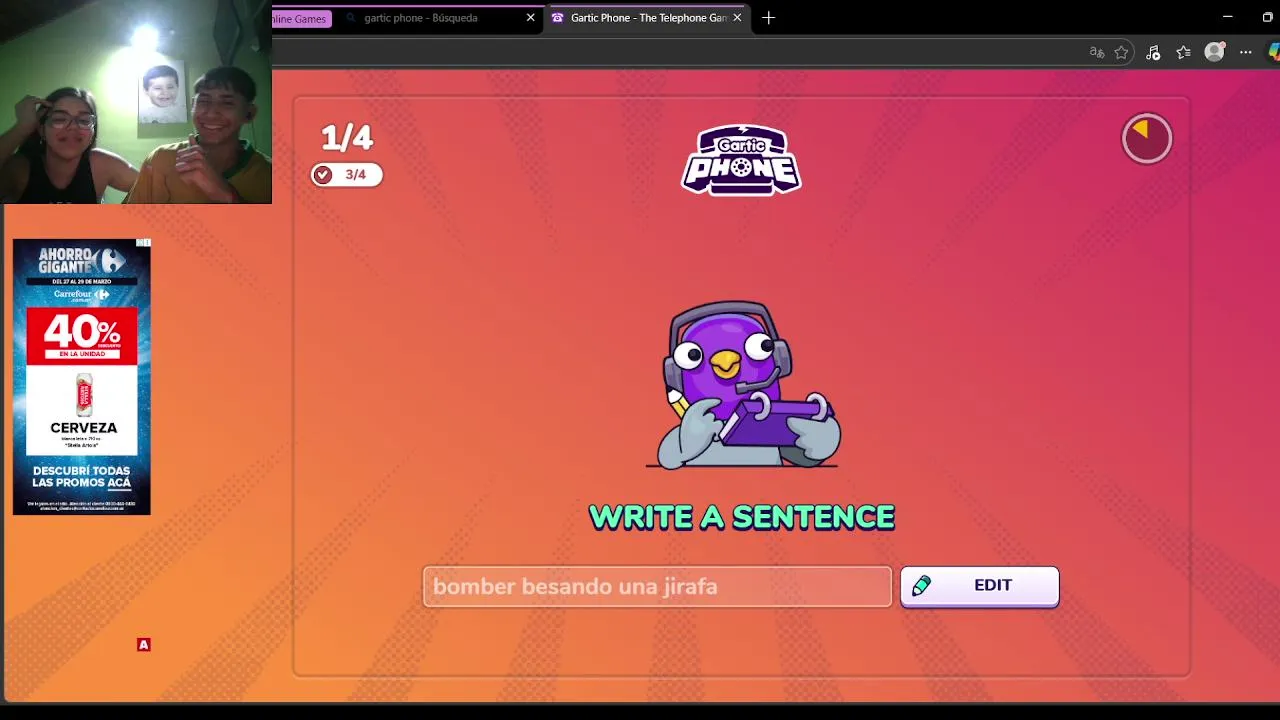This screenshot has height=720, width=1280.
Task: Click the purple bird mascot illustration
Action: pyautogui.click(x=743, y=385)
